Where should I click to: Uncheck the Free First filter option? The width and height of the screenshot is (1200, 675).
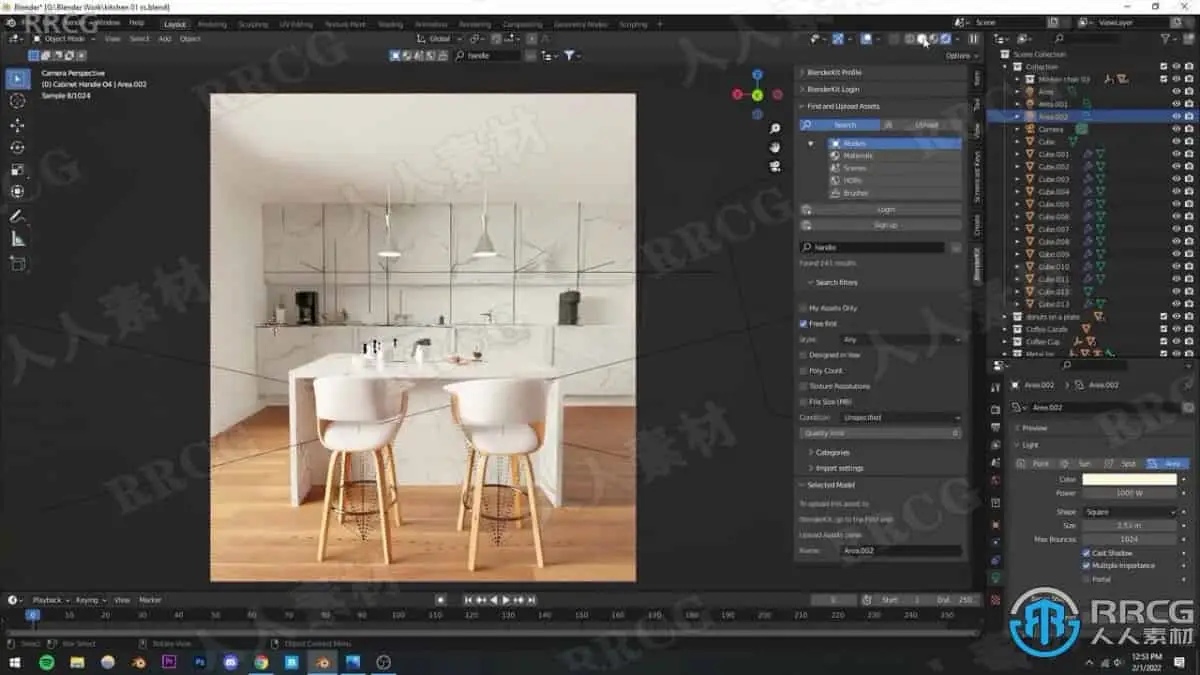coord(806,323)
